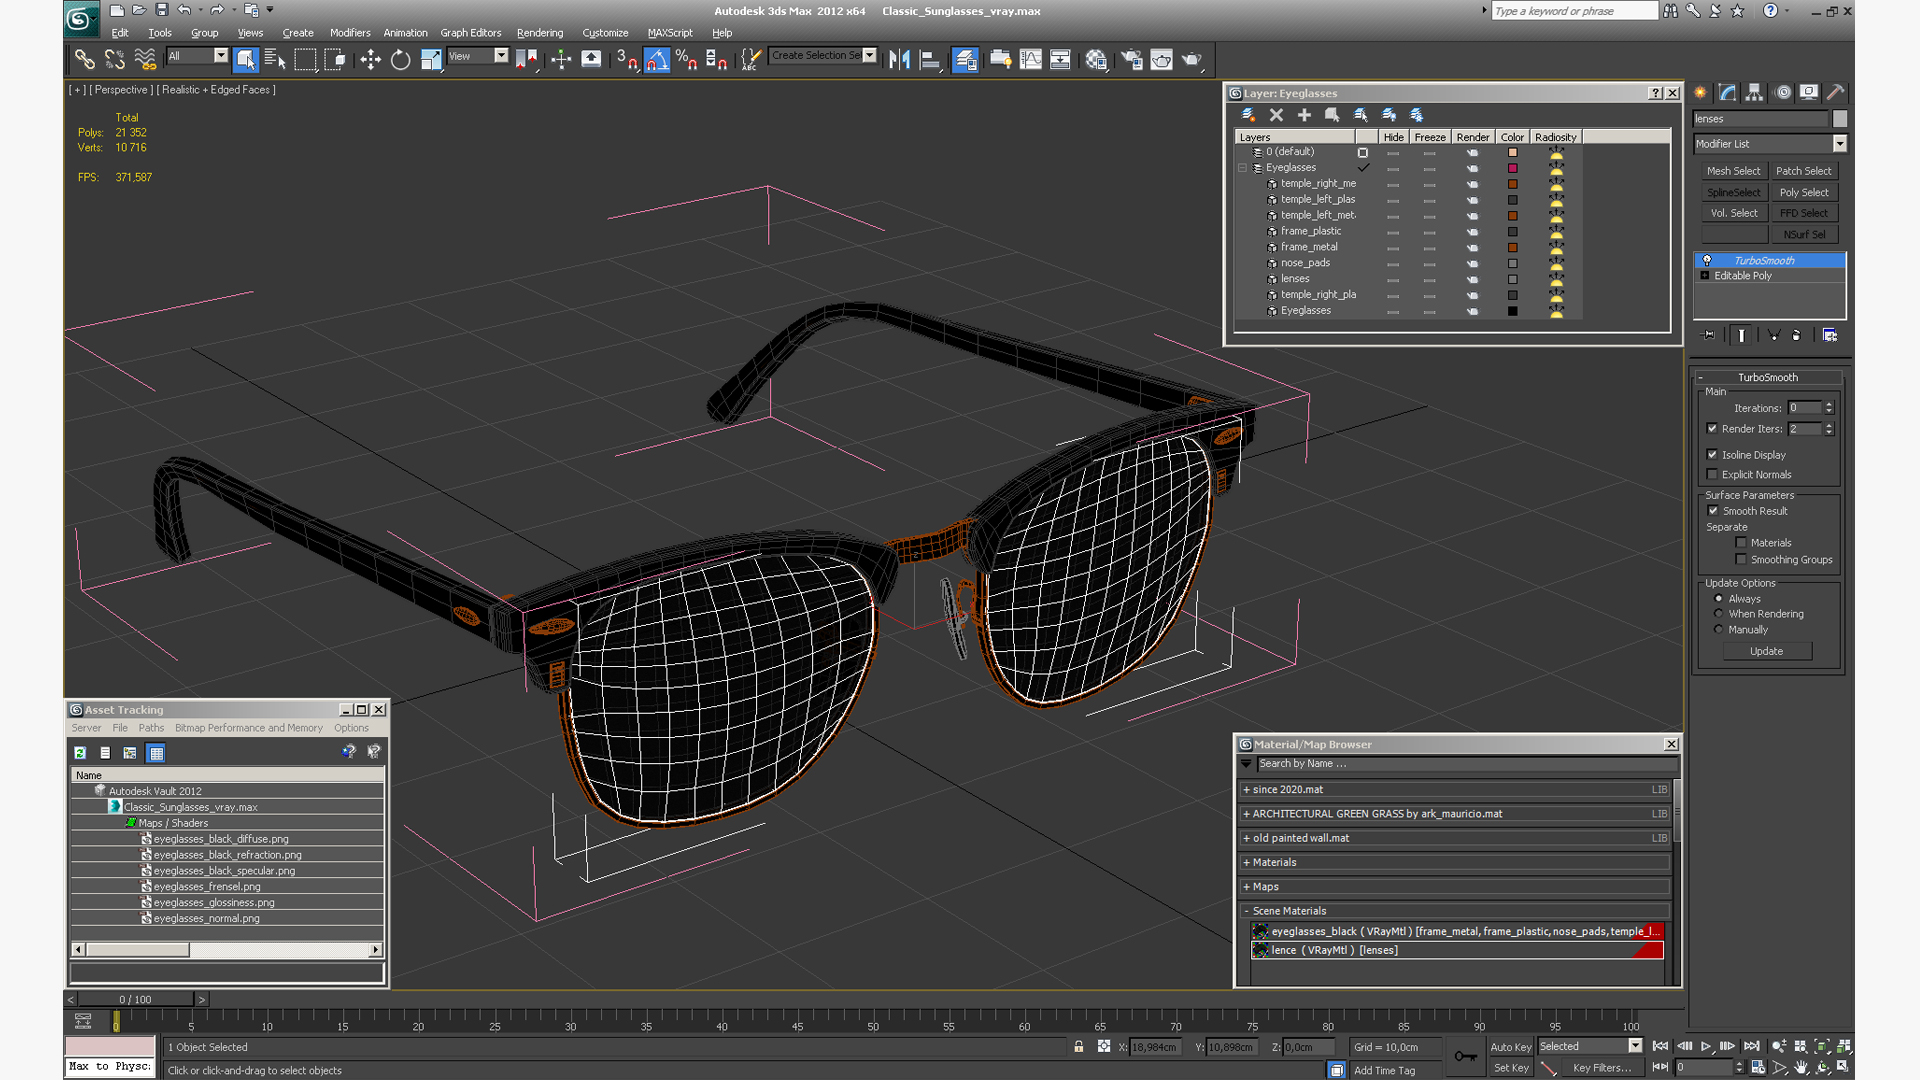The height and width of the screenshot is (1080, 1920).
Task: Click the Poly Select modifier button
Action: click(1803, 192)
